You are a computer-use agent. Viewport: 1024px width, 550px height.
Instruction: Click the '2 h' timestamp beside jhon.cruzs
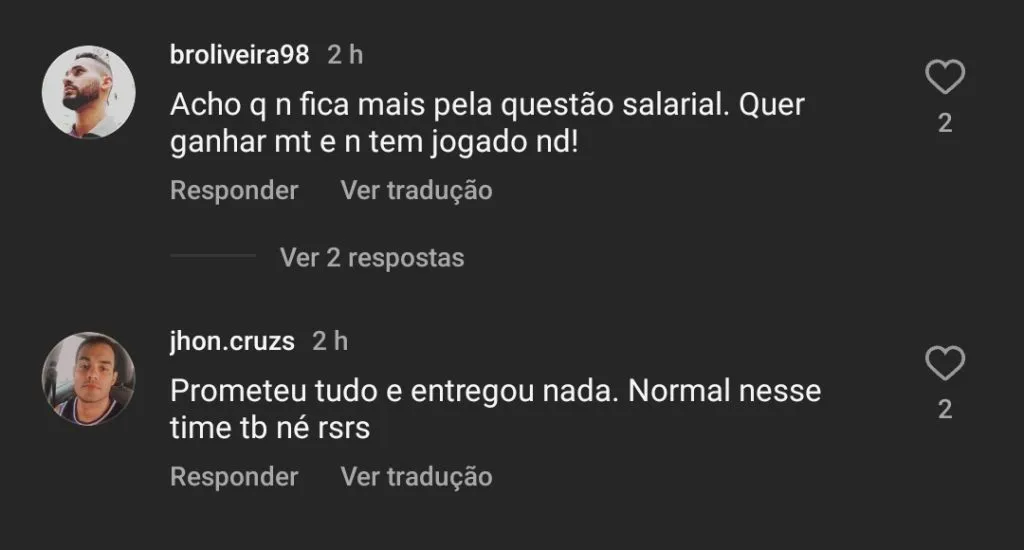point(330,341)
